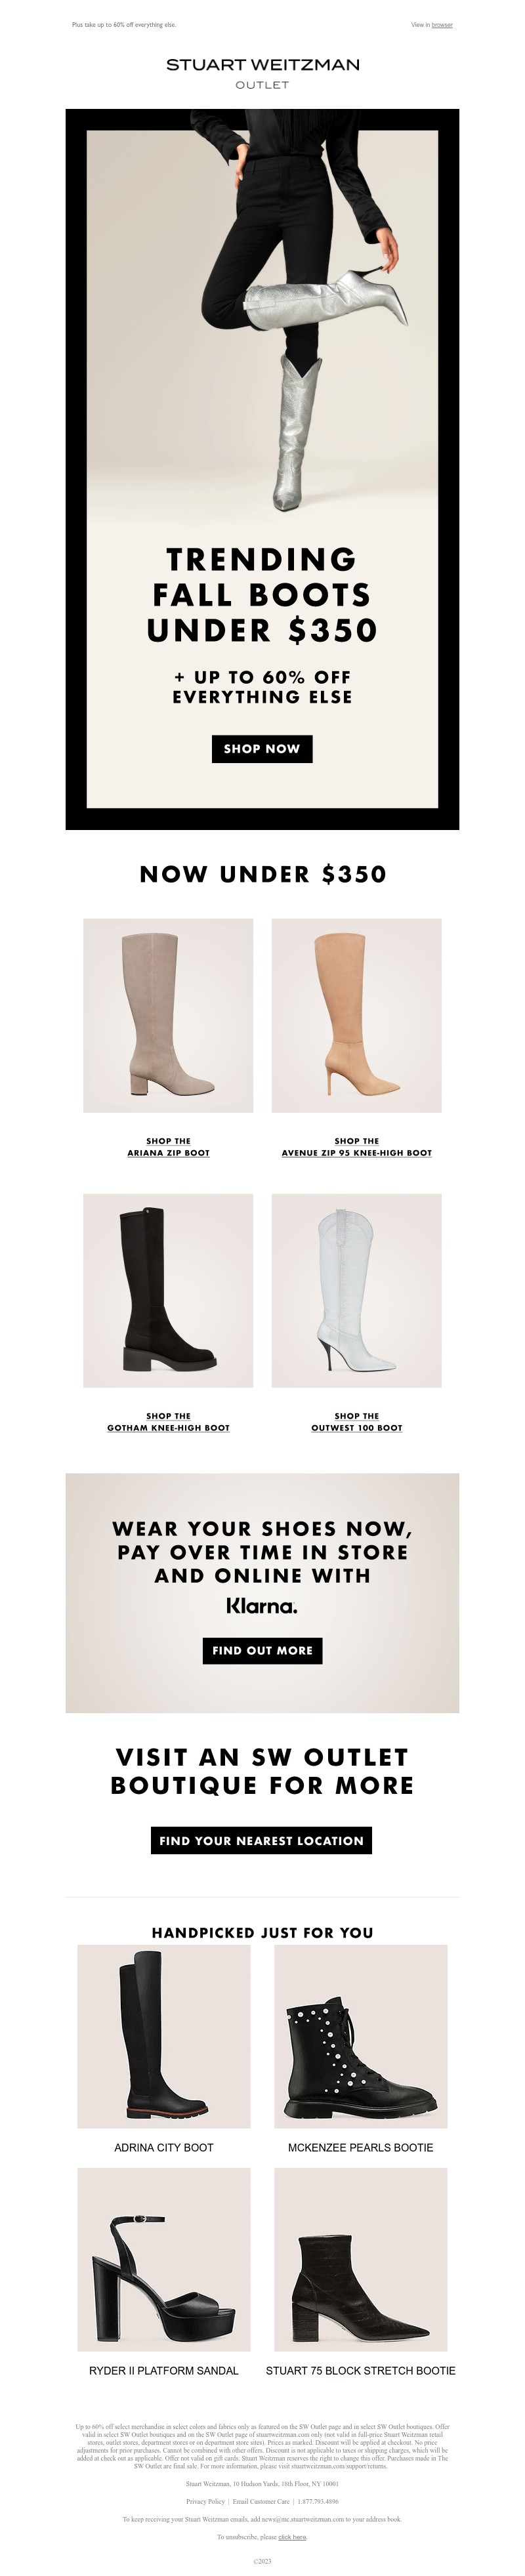Select the Ariana Zip Boot product image
This screenshot has height=2576, width=525.
[x=168, y=1015]
